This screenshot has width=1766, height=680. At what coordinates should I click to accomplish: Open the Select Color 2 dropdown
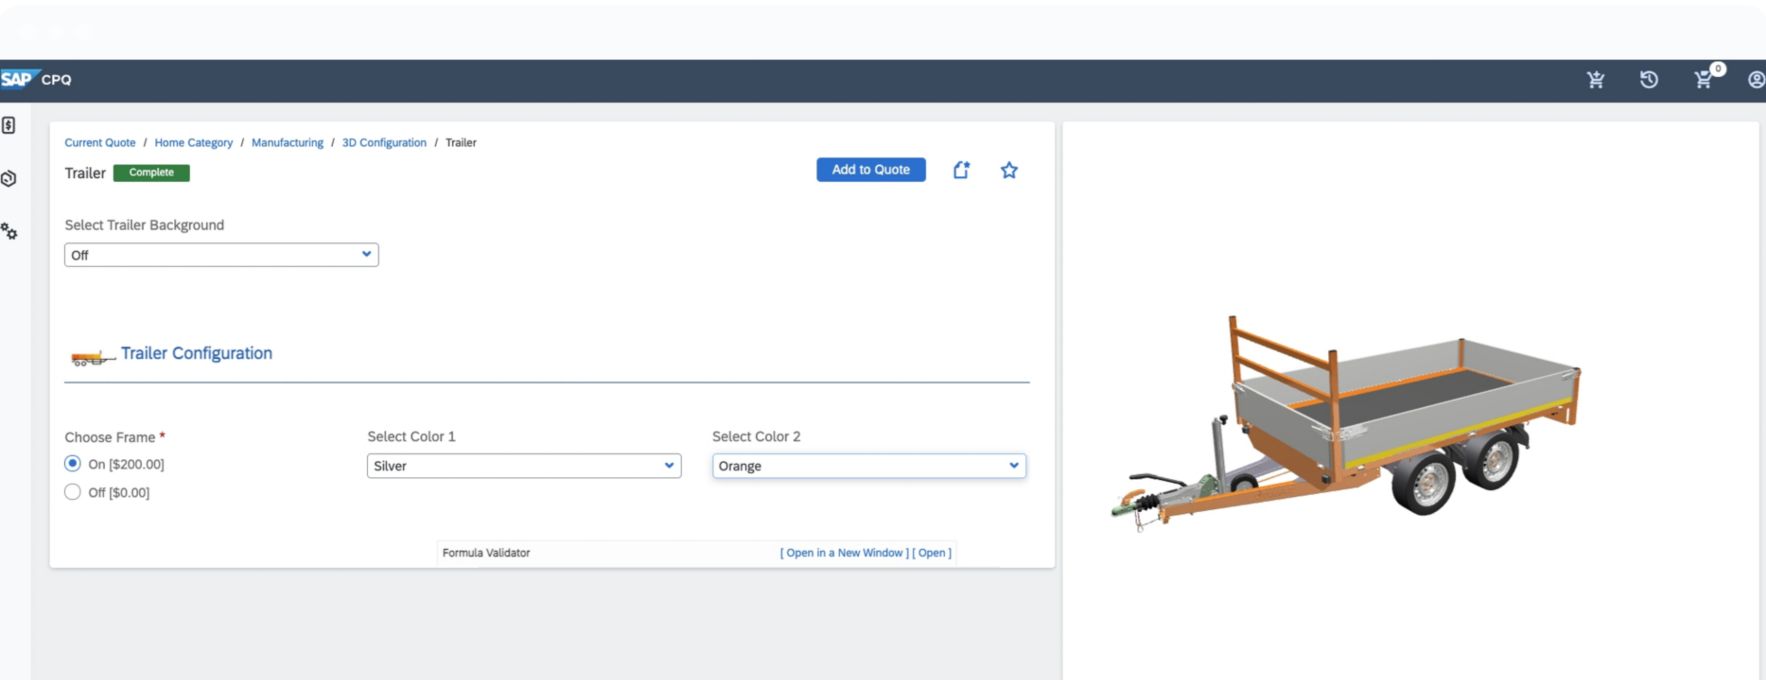[868, 466]
